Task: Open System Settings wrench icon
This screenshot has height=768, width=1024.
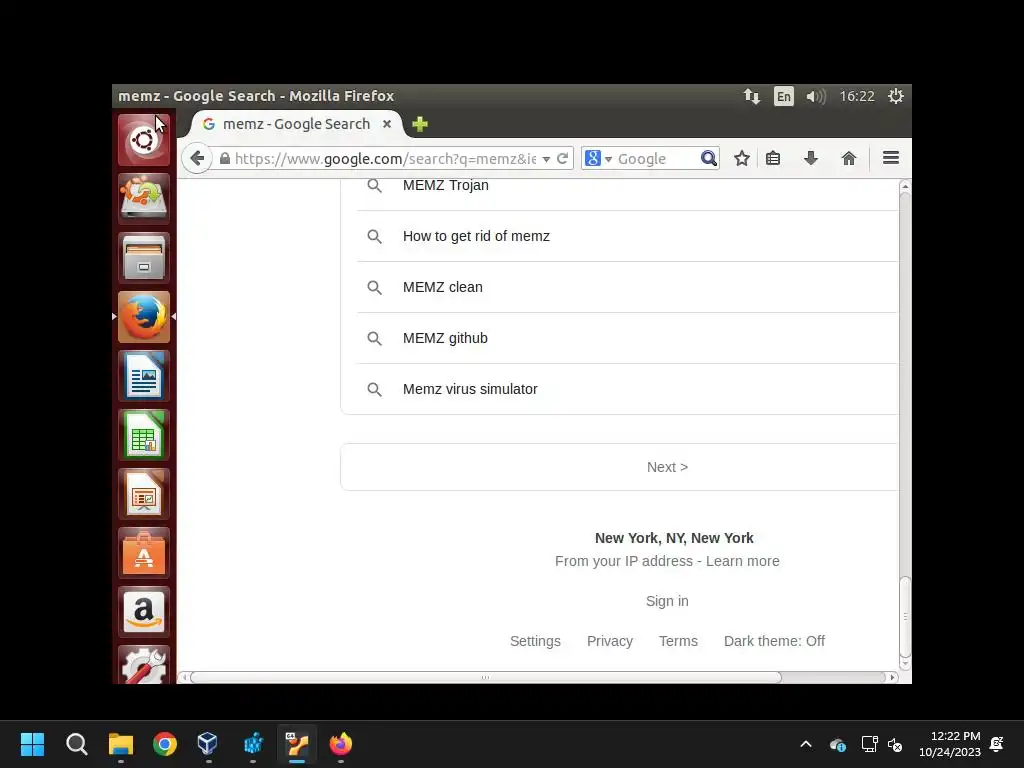Action: [144, 665]
